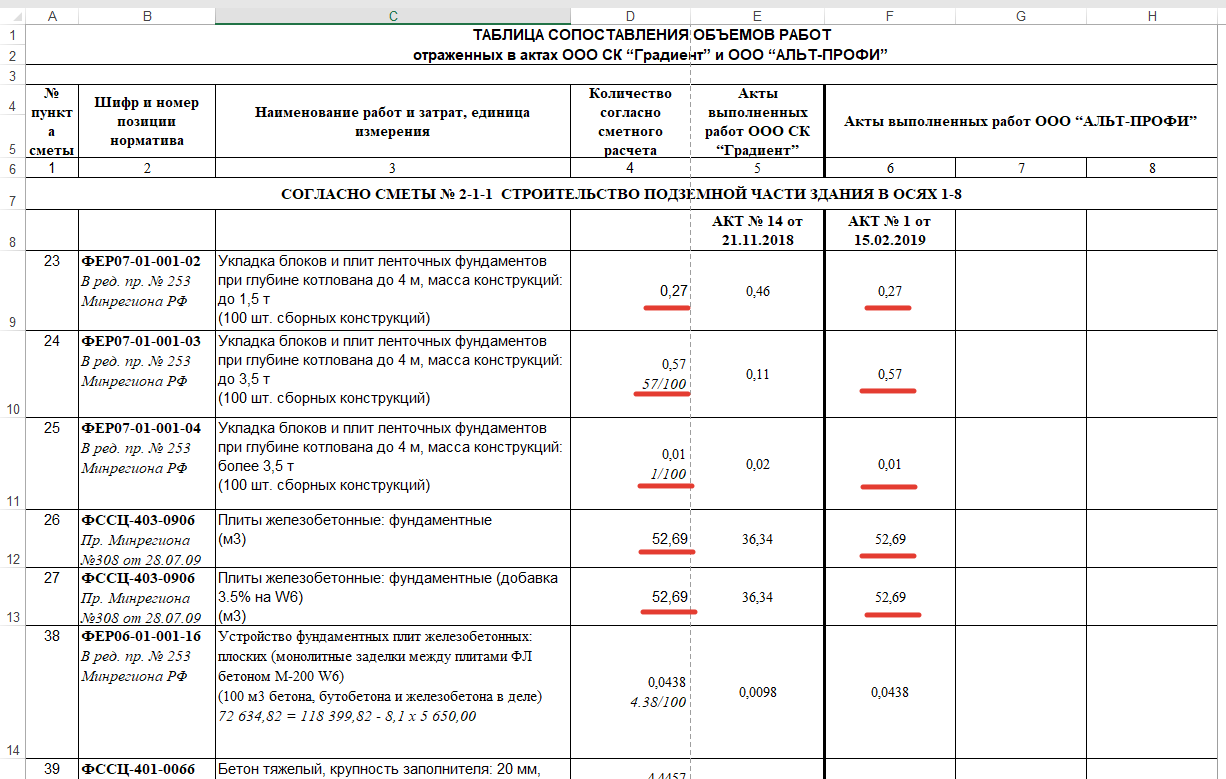Select the 'АКТ № 1 от 15.02.2019' cell

889,230
